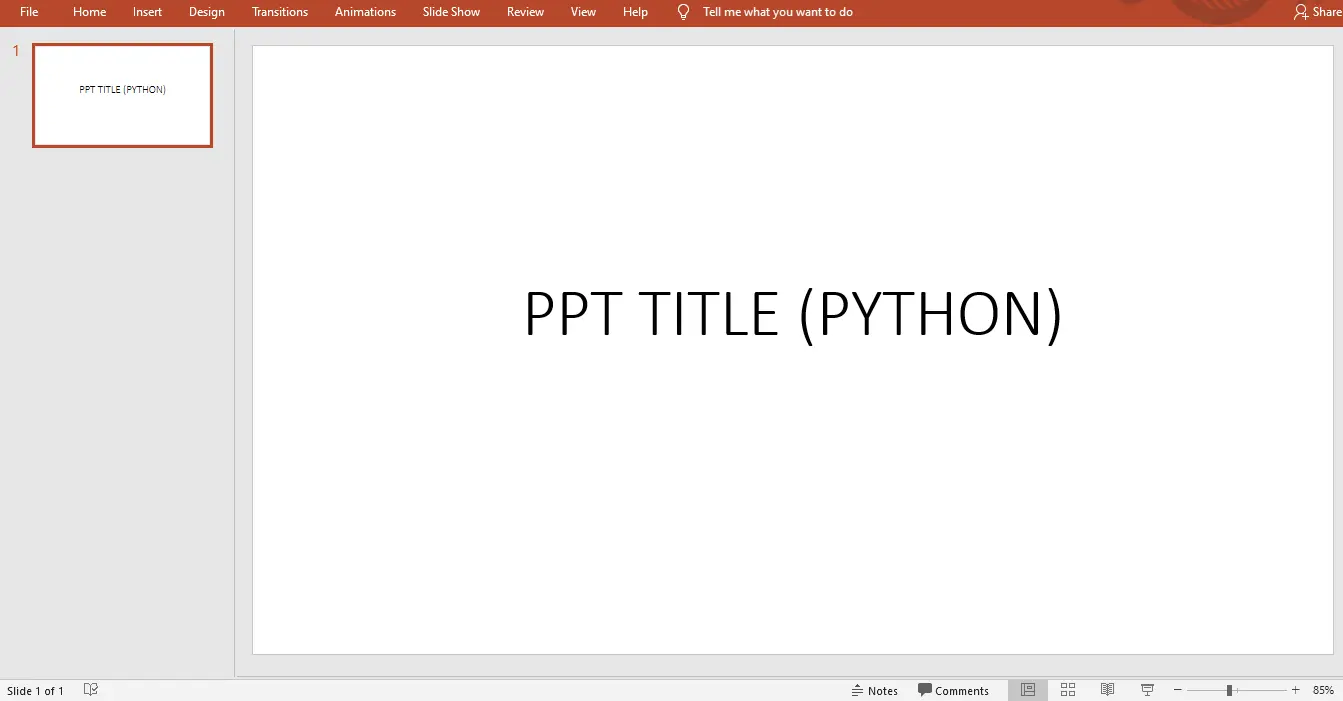Viewport: 1343px width, 701px height.
Task: Switch to Normal view in status bar
Action: coord(1027,690)
